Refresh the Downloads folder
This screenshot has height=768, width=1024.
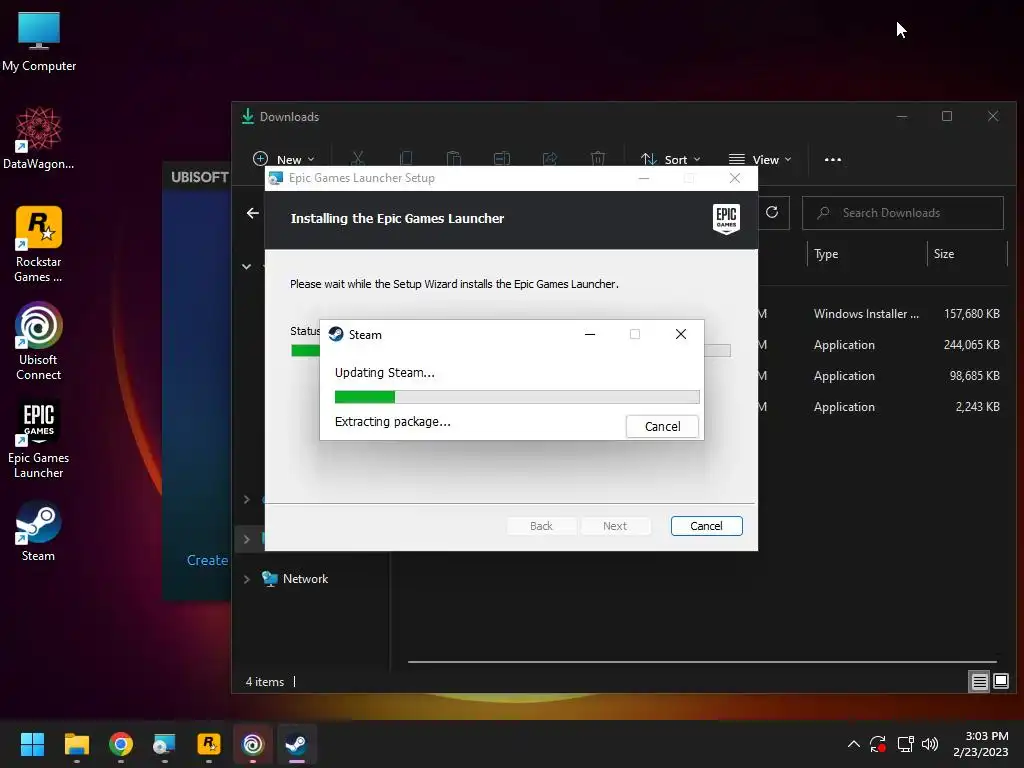point(772,212)
